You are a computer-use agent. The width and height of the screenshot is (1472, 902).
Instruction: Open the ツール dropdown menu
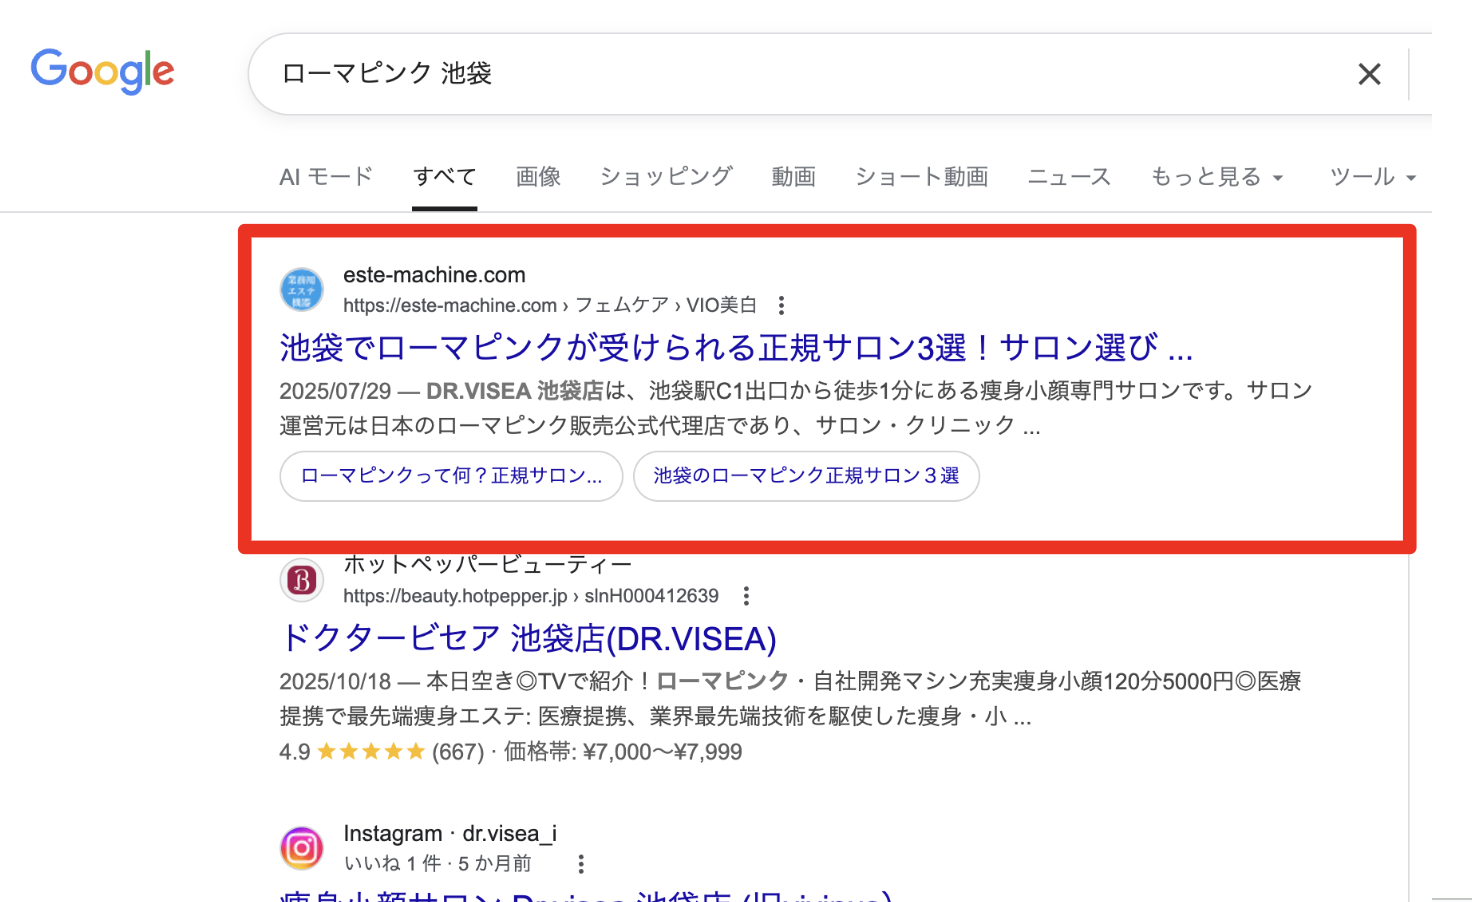[1372, 177]
